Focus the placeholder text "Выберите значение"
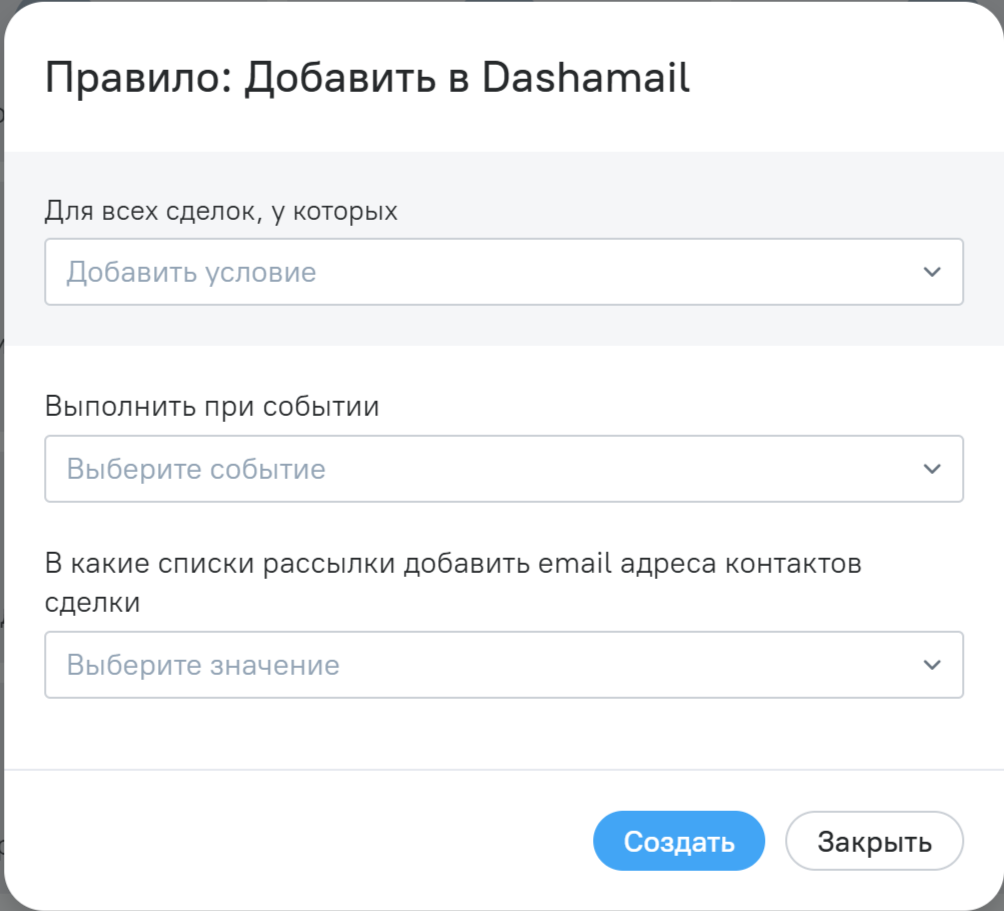The width and height of the screenshot is (1004, 911). tap(203, 665)
